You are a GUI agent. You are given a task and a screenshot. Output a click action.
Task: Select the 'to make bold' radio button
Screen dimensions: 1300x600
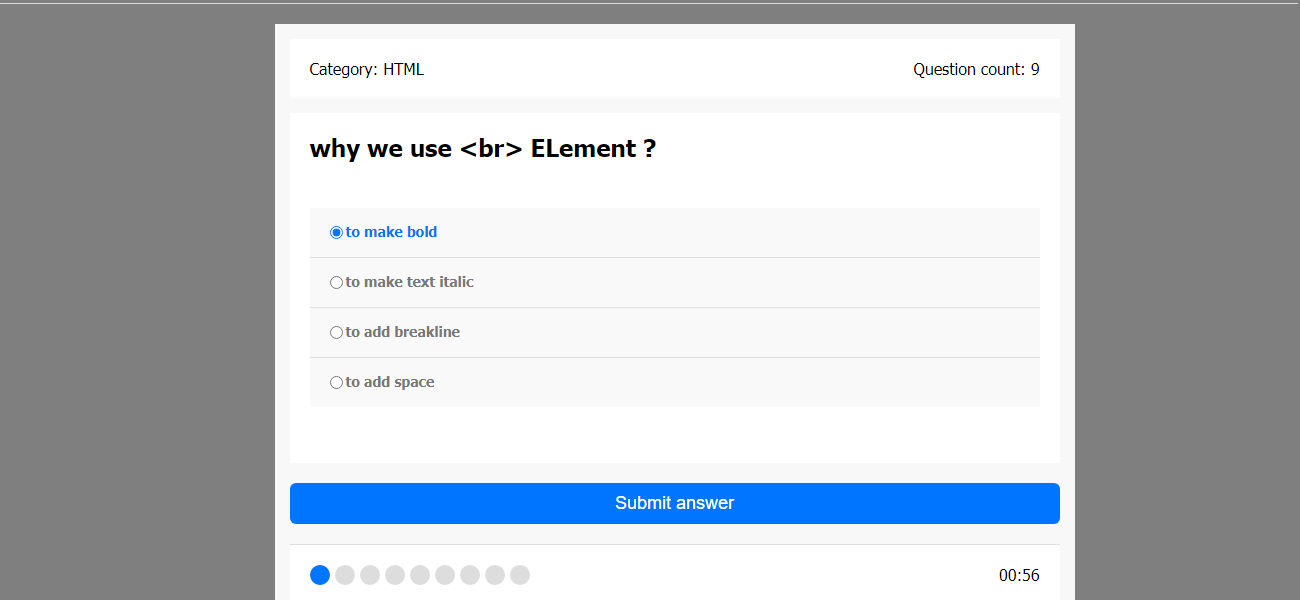(336, 232)
